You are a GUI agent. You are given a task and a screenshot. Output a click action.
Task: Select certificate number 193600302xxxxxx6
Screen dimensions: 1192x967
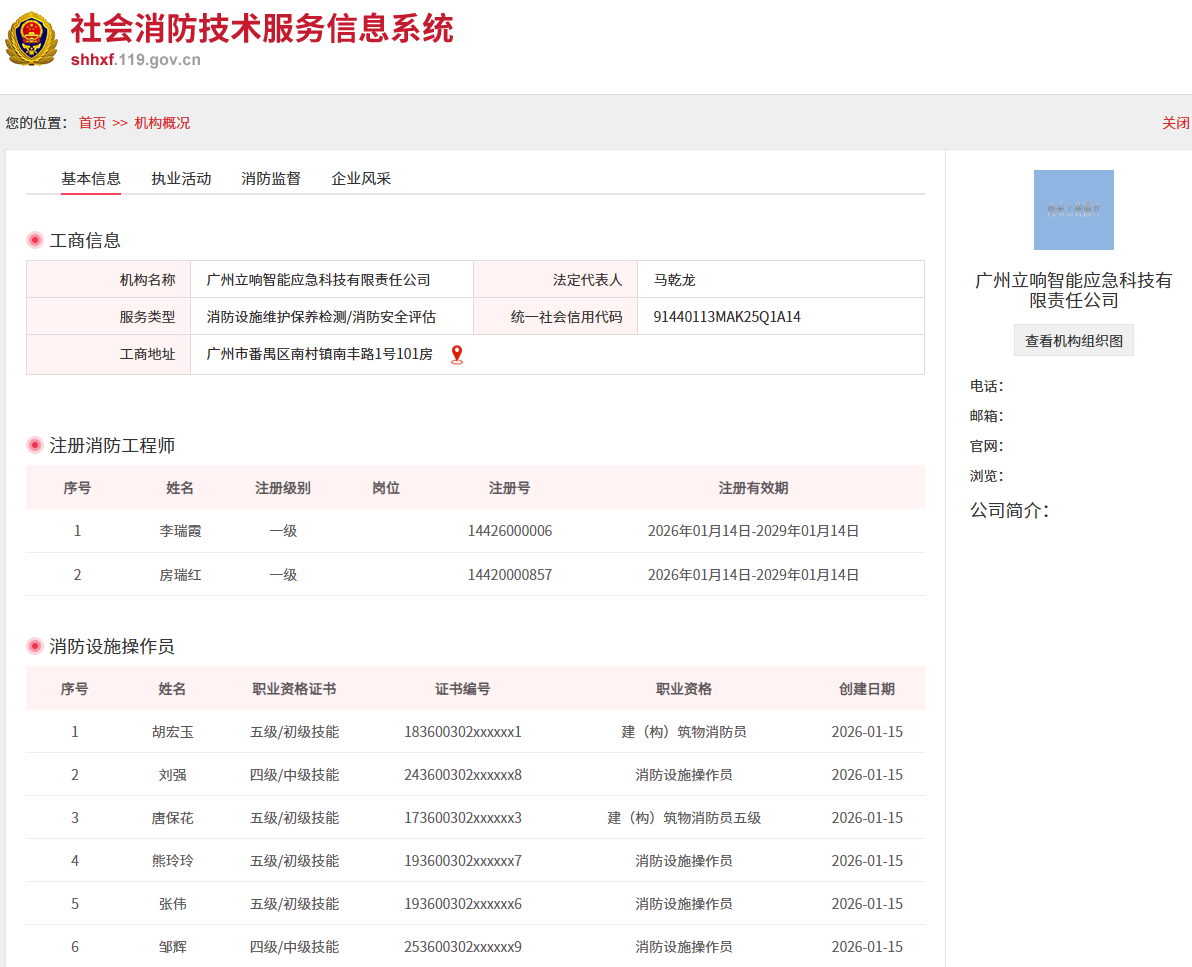coord(463,903)
